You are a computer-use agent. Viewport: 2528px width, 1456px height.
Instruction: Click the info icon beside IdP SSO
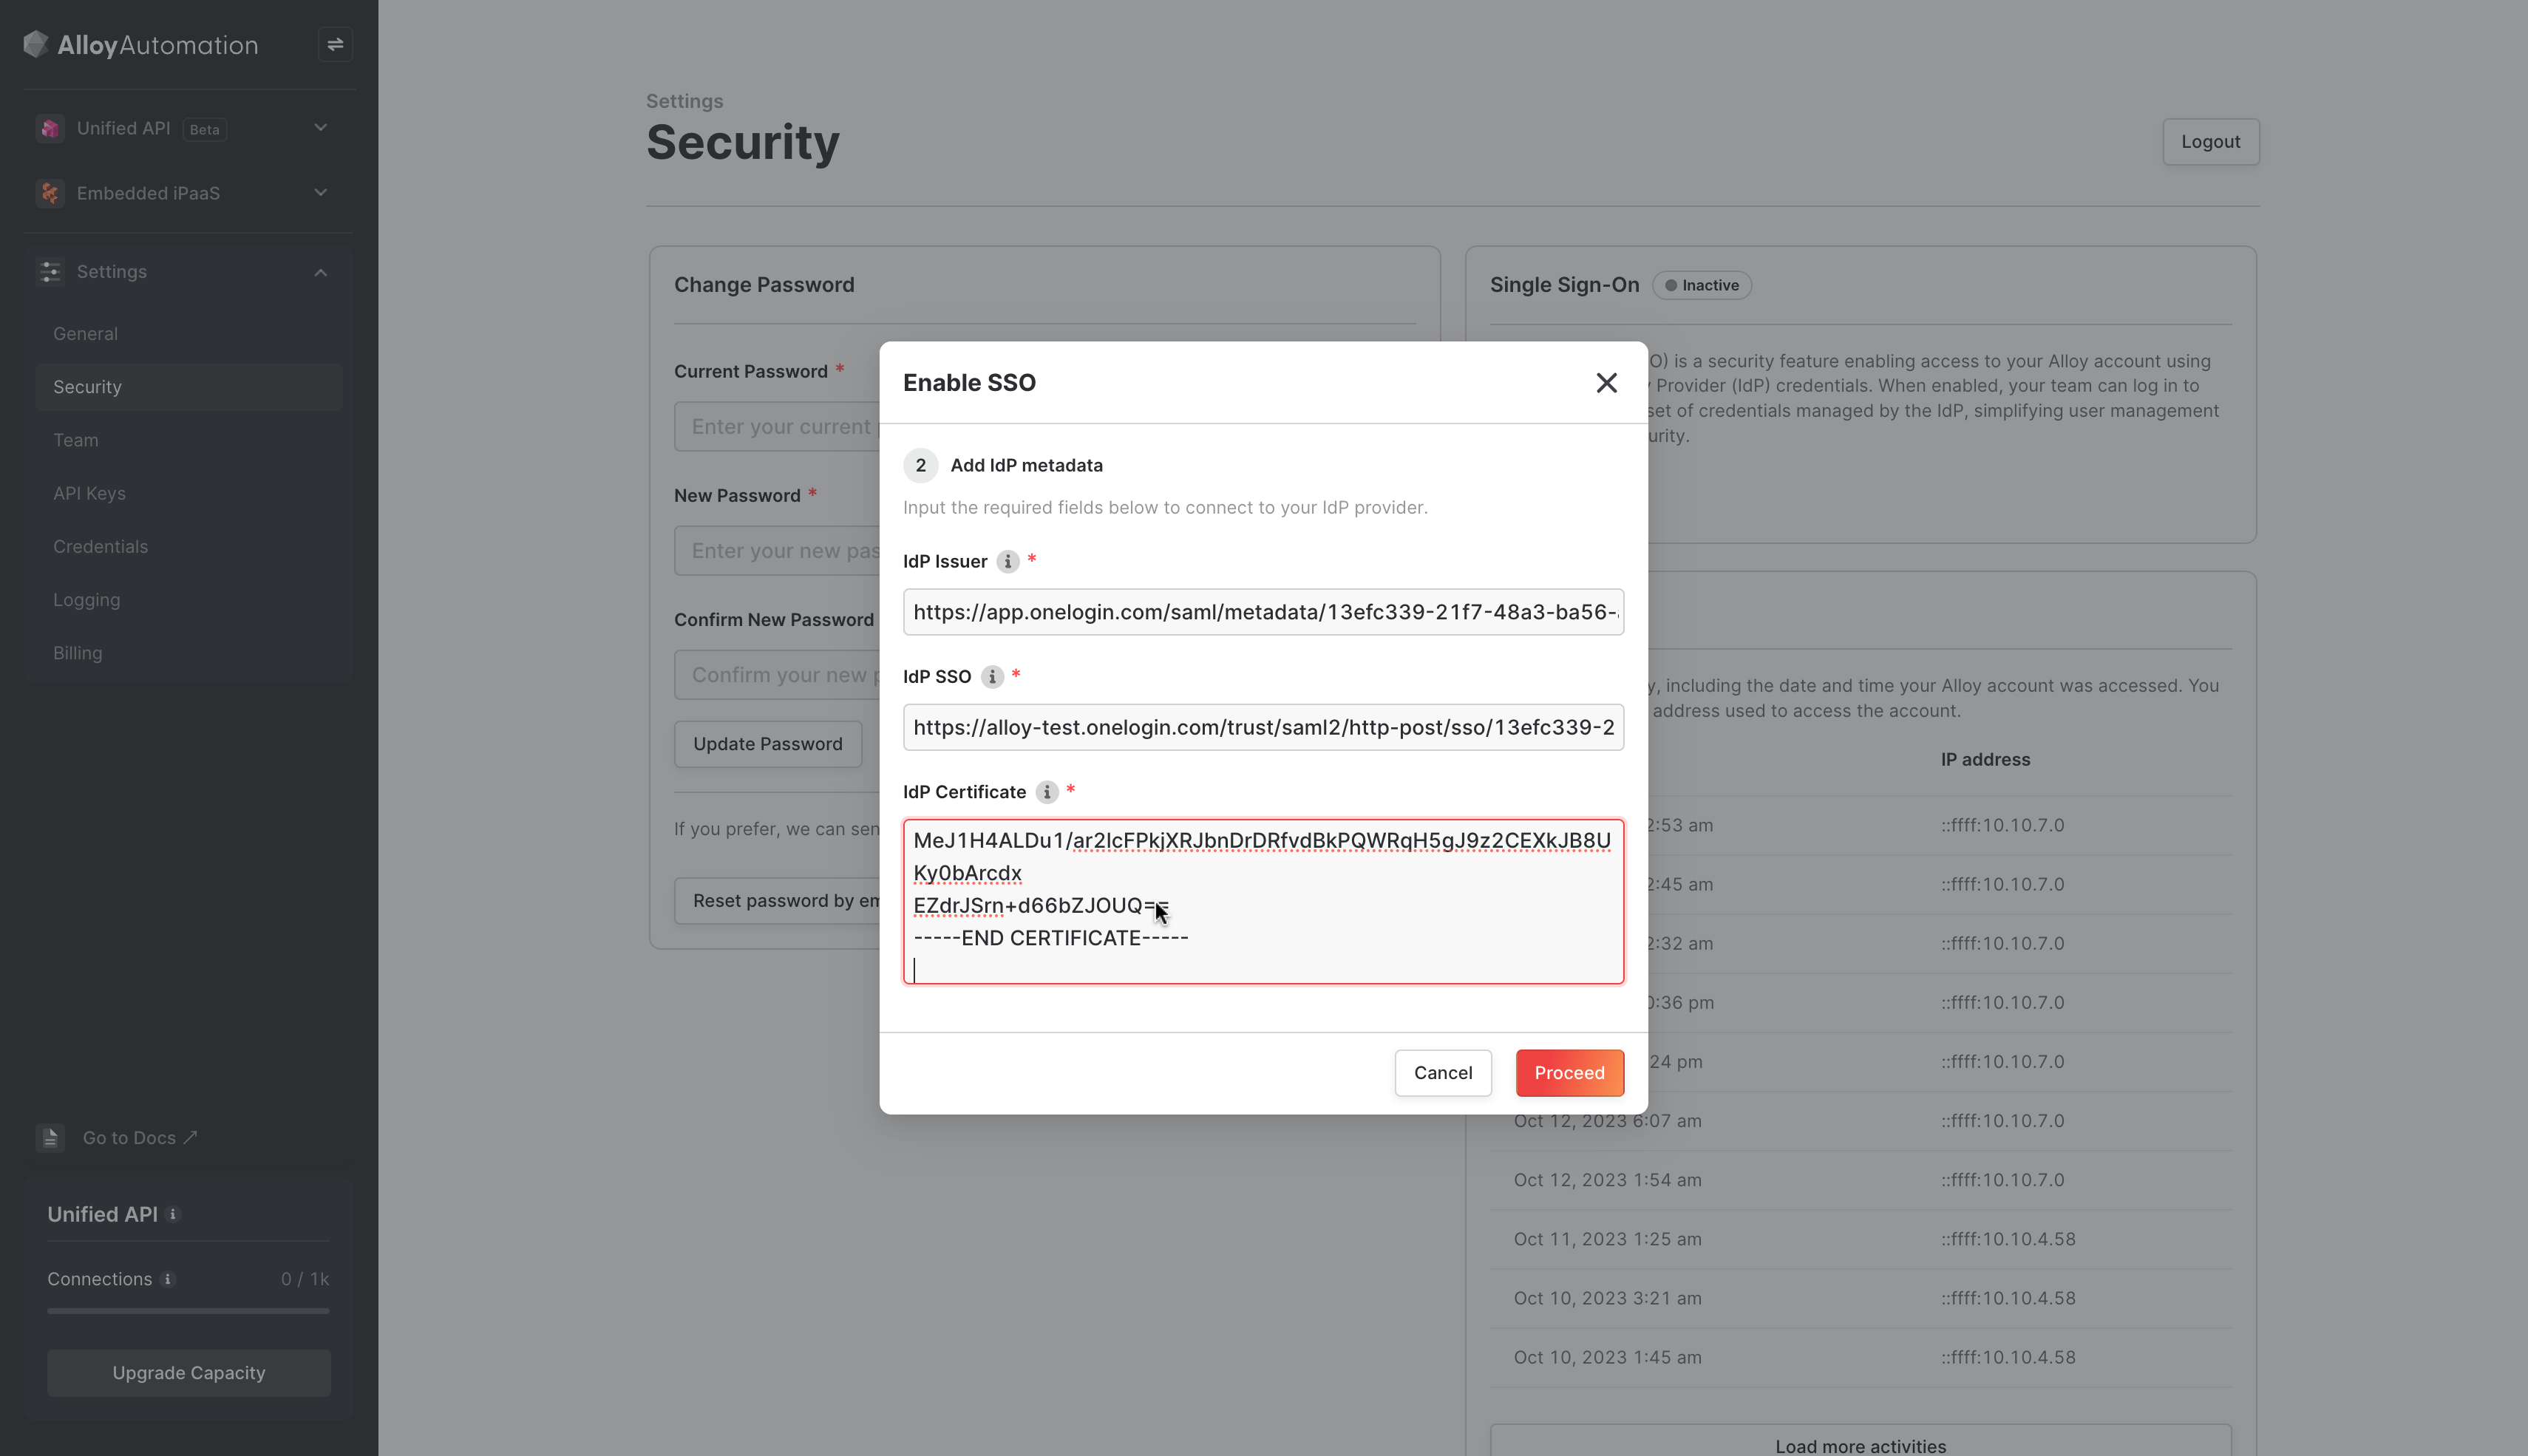click(992, 677)
